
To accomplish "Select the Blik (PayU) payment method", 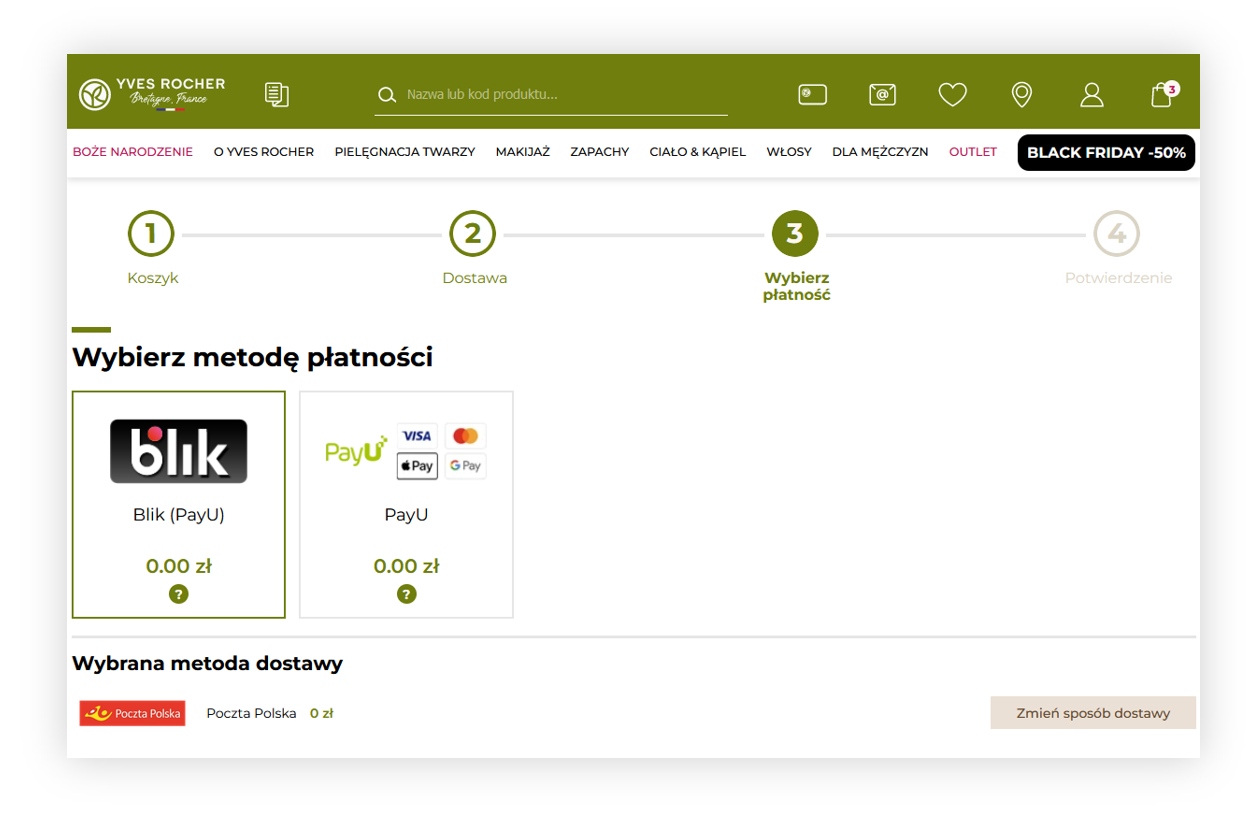I will [179, 504].
